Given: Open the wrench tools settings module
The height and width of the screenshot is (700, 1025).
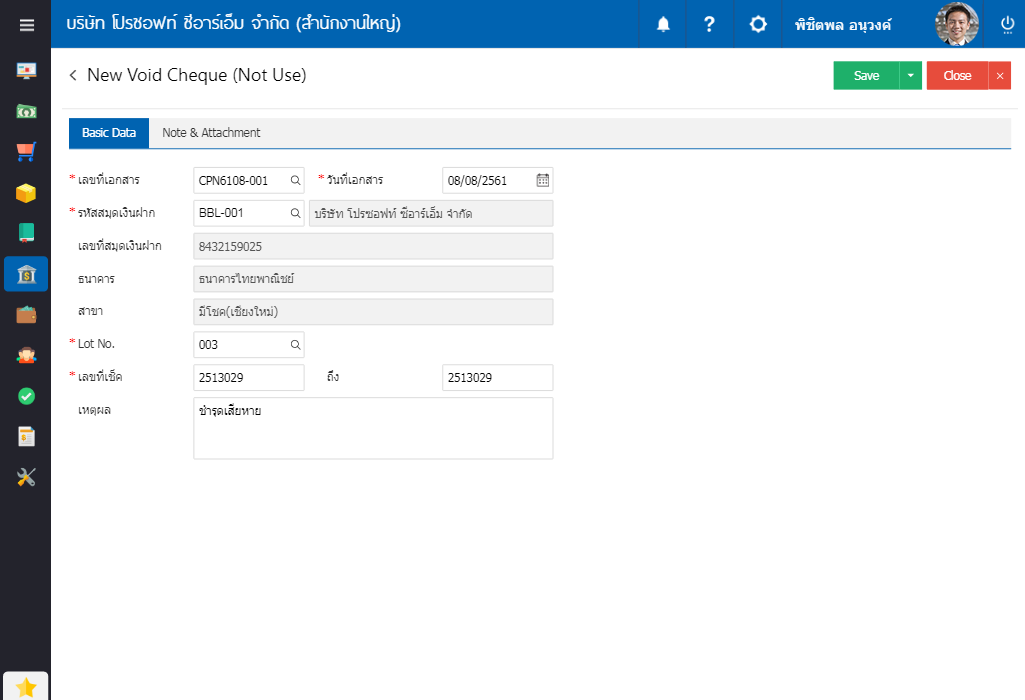Looking at the screenshot, I should [26, 477].
